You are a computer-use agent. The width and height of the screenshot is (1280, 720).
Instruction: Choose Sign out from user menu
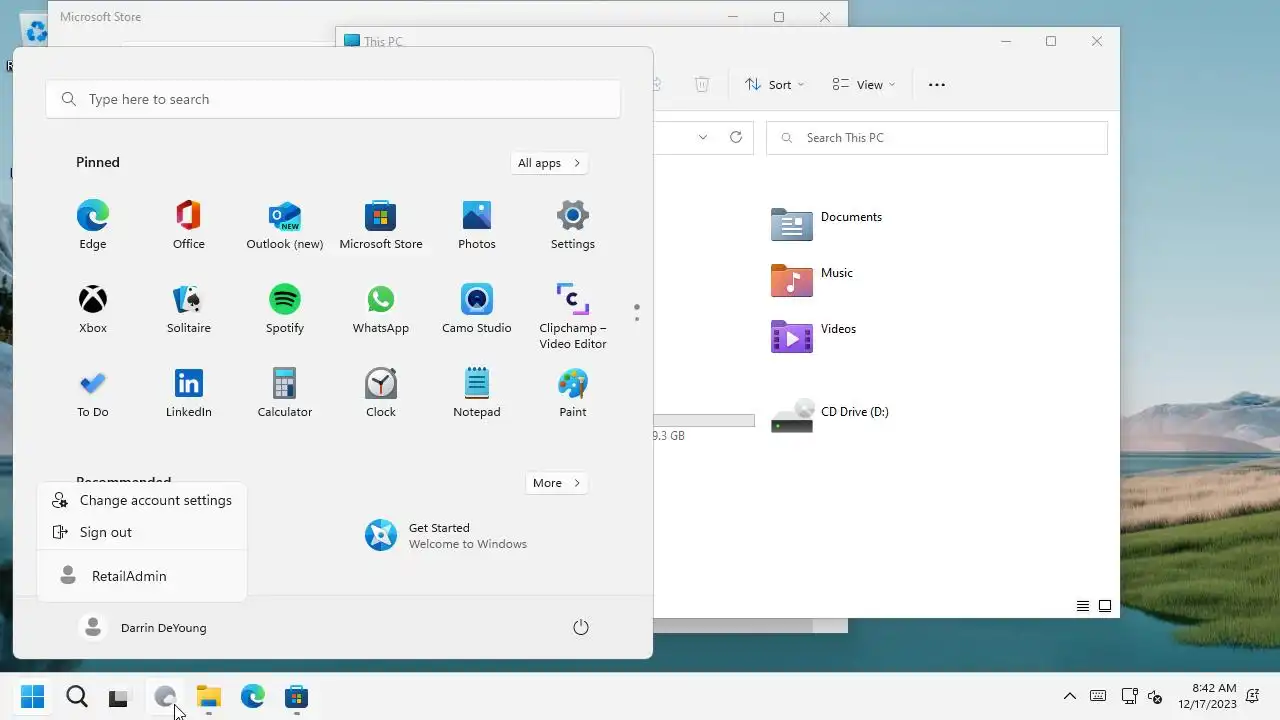click(142, 532)
